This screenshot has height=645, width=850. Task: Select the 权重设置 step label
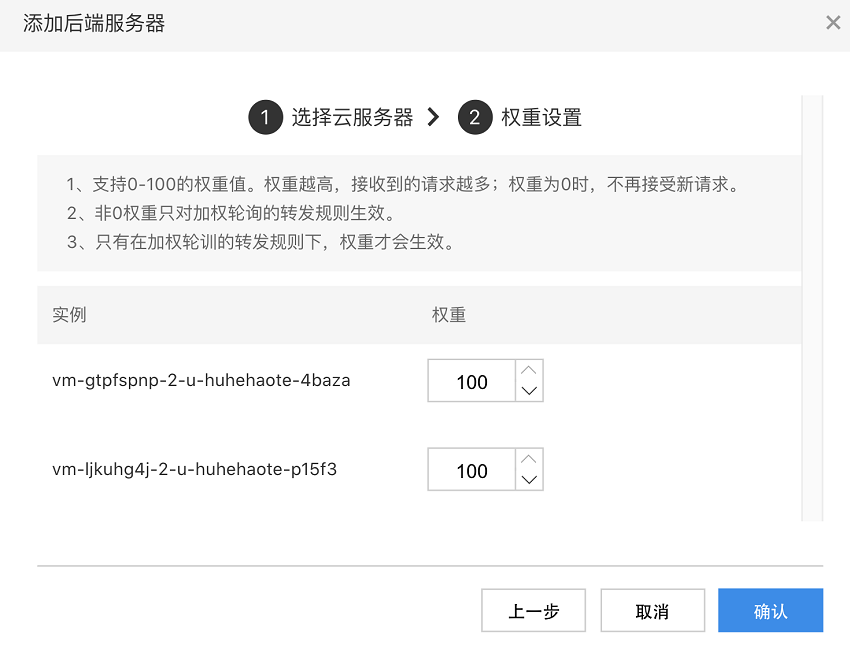pyautogui.click(x=541, y=117)
